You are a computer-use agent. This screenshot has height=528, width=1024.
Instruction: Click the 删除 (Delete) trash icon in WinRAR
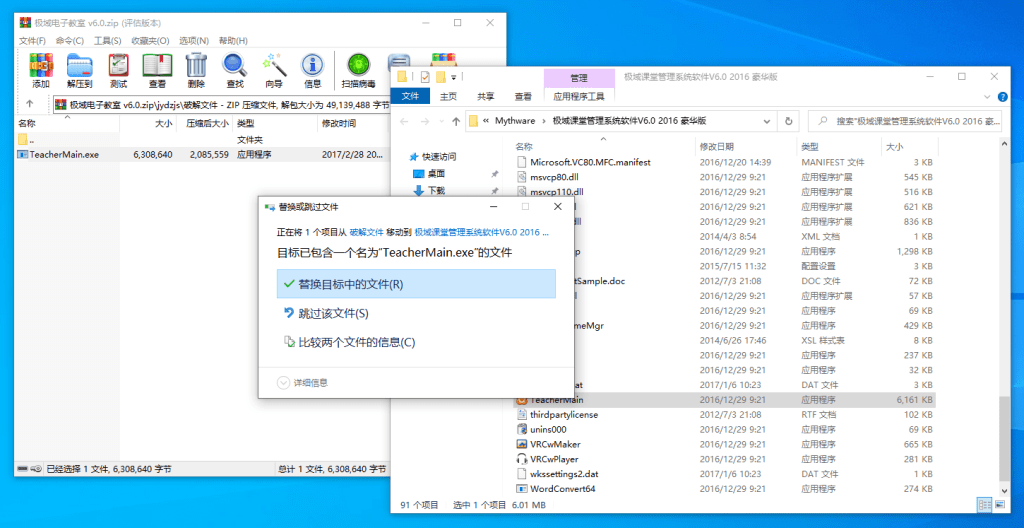(196, 71)
